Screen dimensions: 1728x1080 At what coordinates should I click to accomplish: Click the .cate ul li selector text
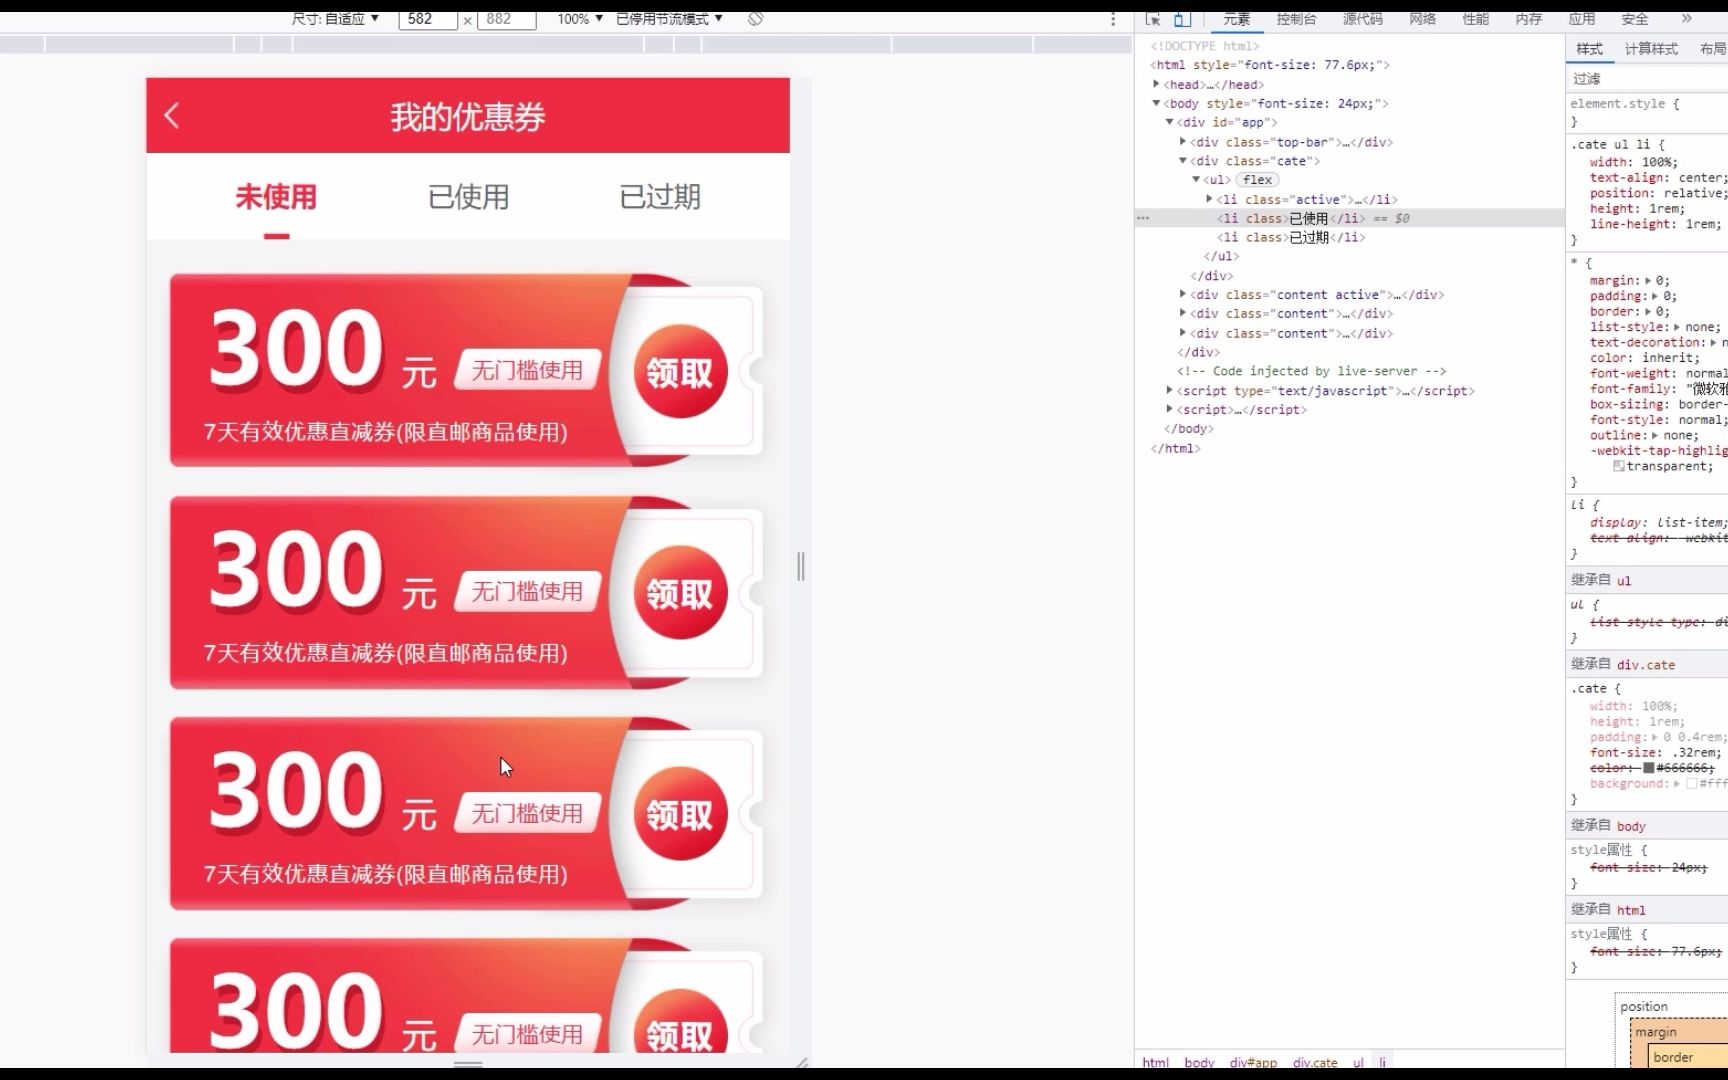pyautogui.click(x=1610, y=144)
